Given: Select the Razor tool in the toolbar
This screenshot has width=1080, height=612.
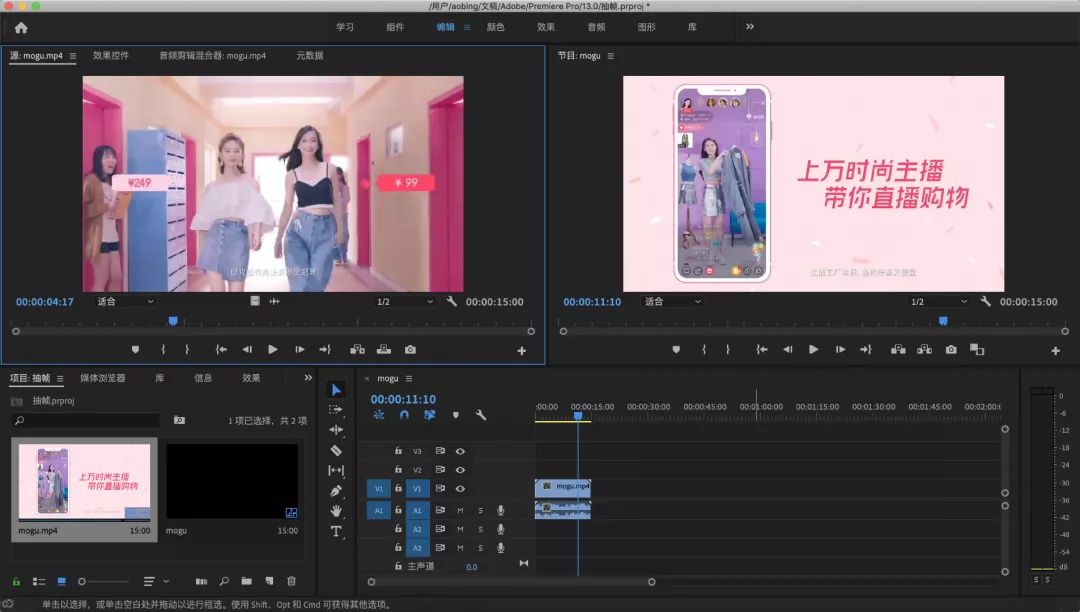Looking at the screenshot, I should tap(336, 450).
